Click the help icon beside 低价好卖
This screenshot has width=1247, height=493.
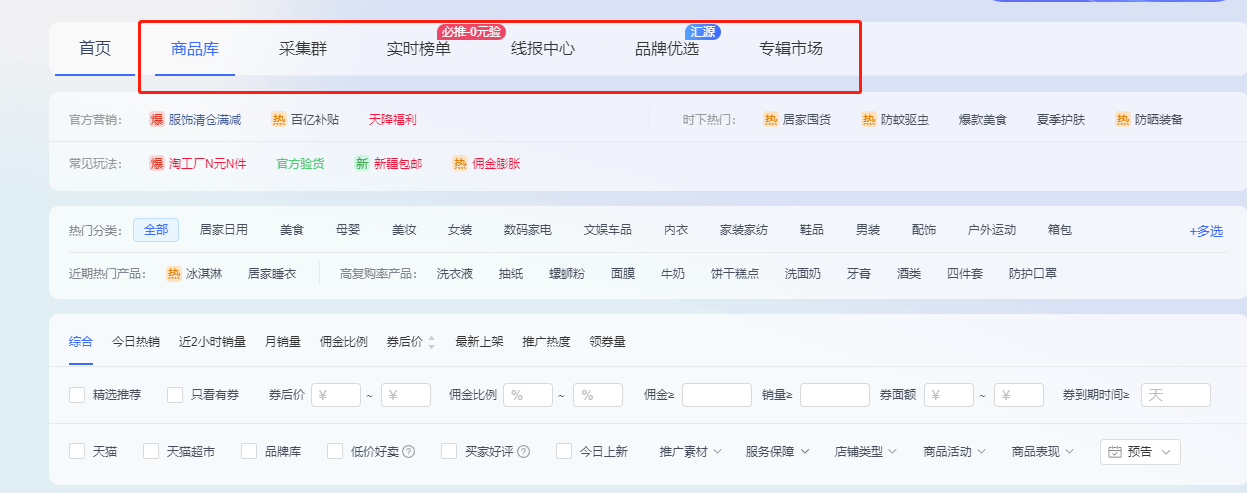[409, 452]
